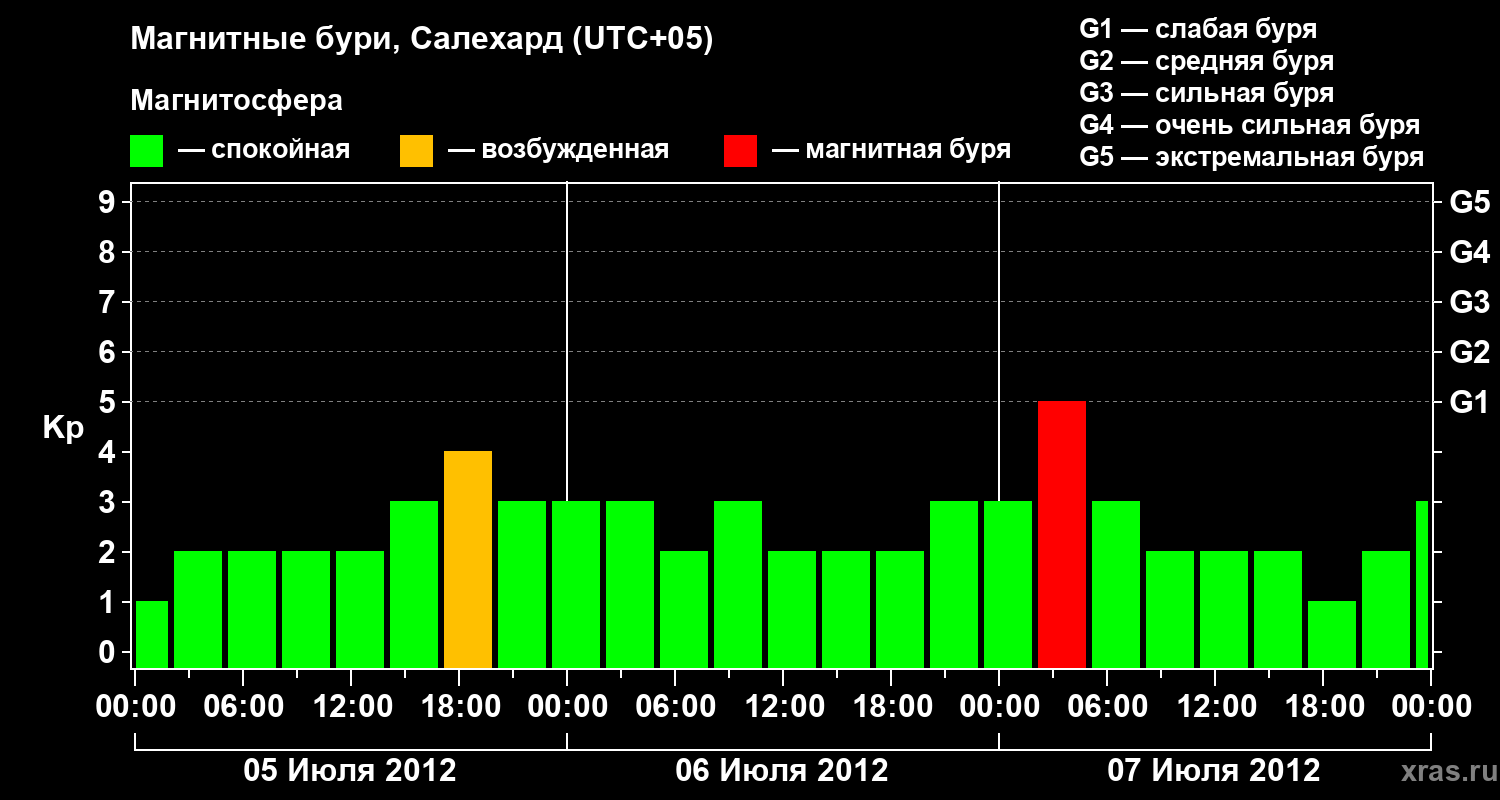Click the 'Магнитосфера' heading
Screen dimensions: 1500x800
[x=236, y=101]
